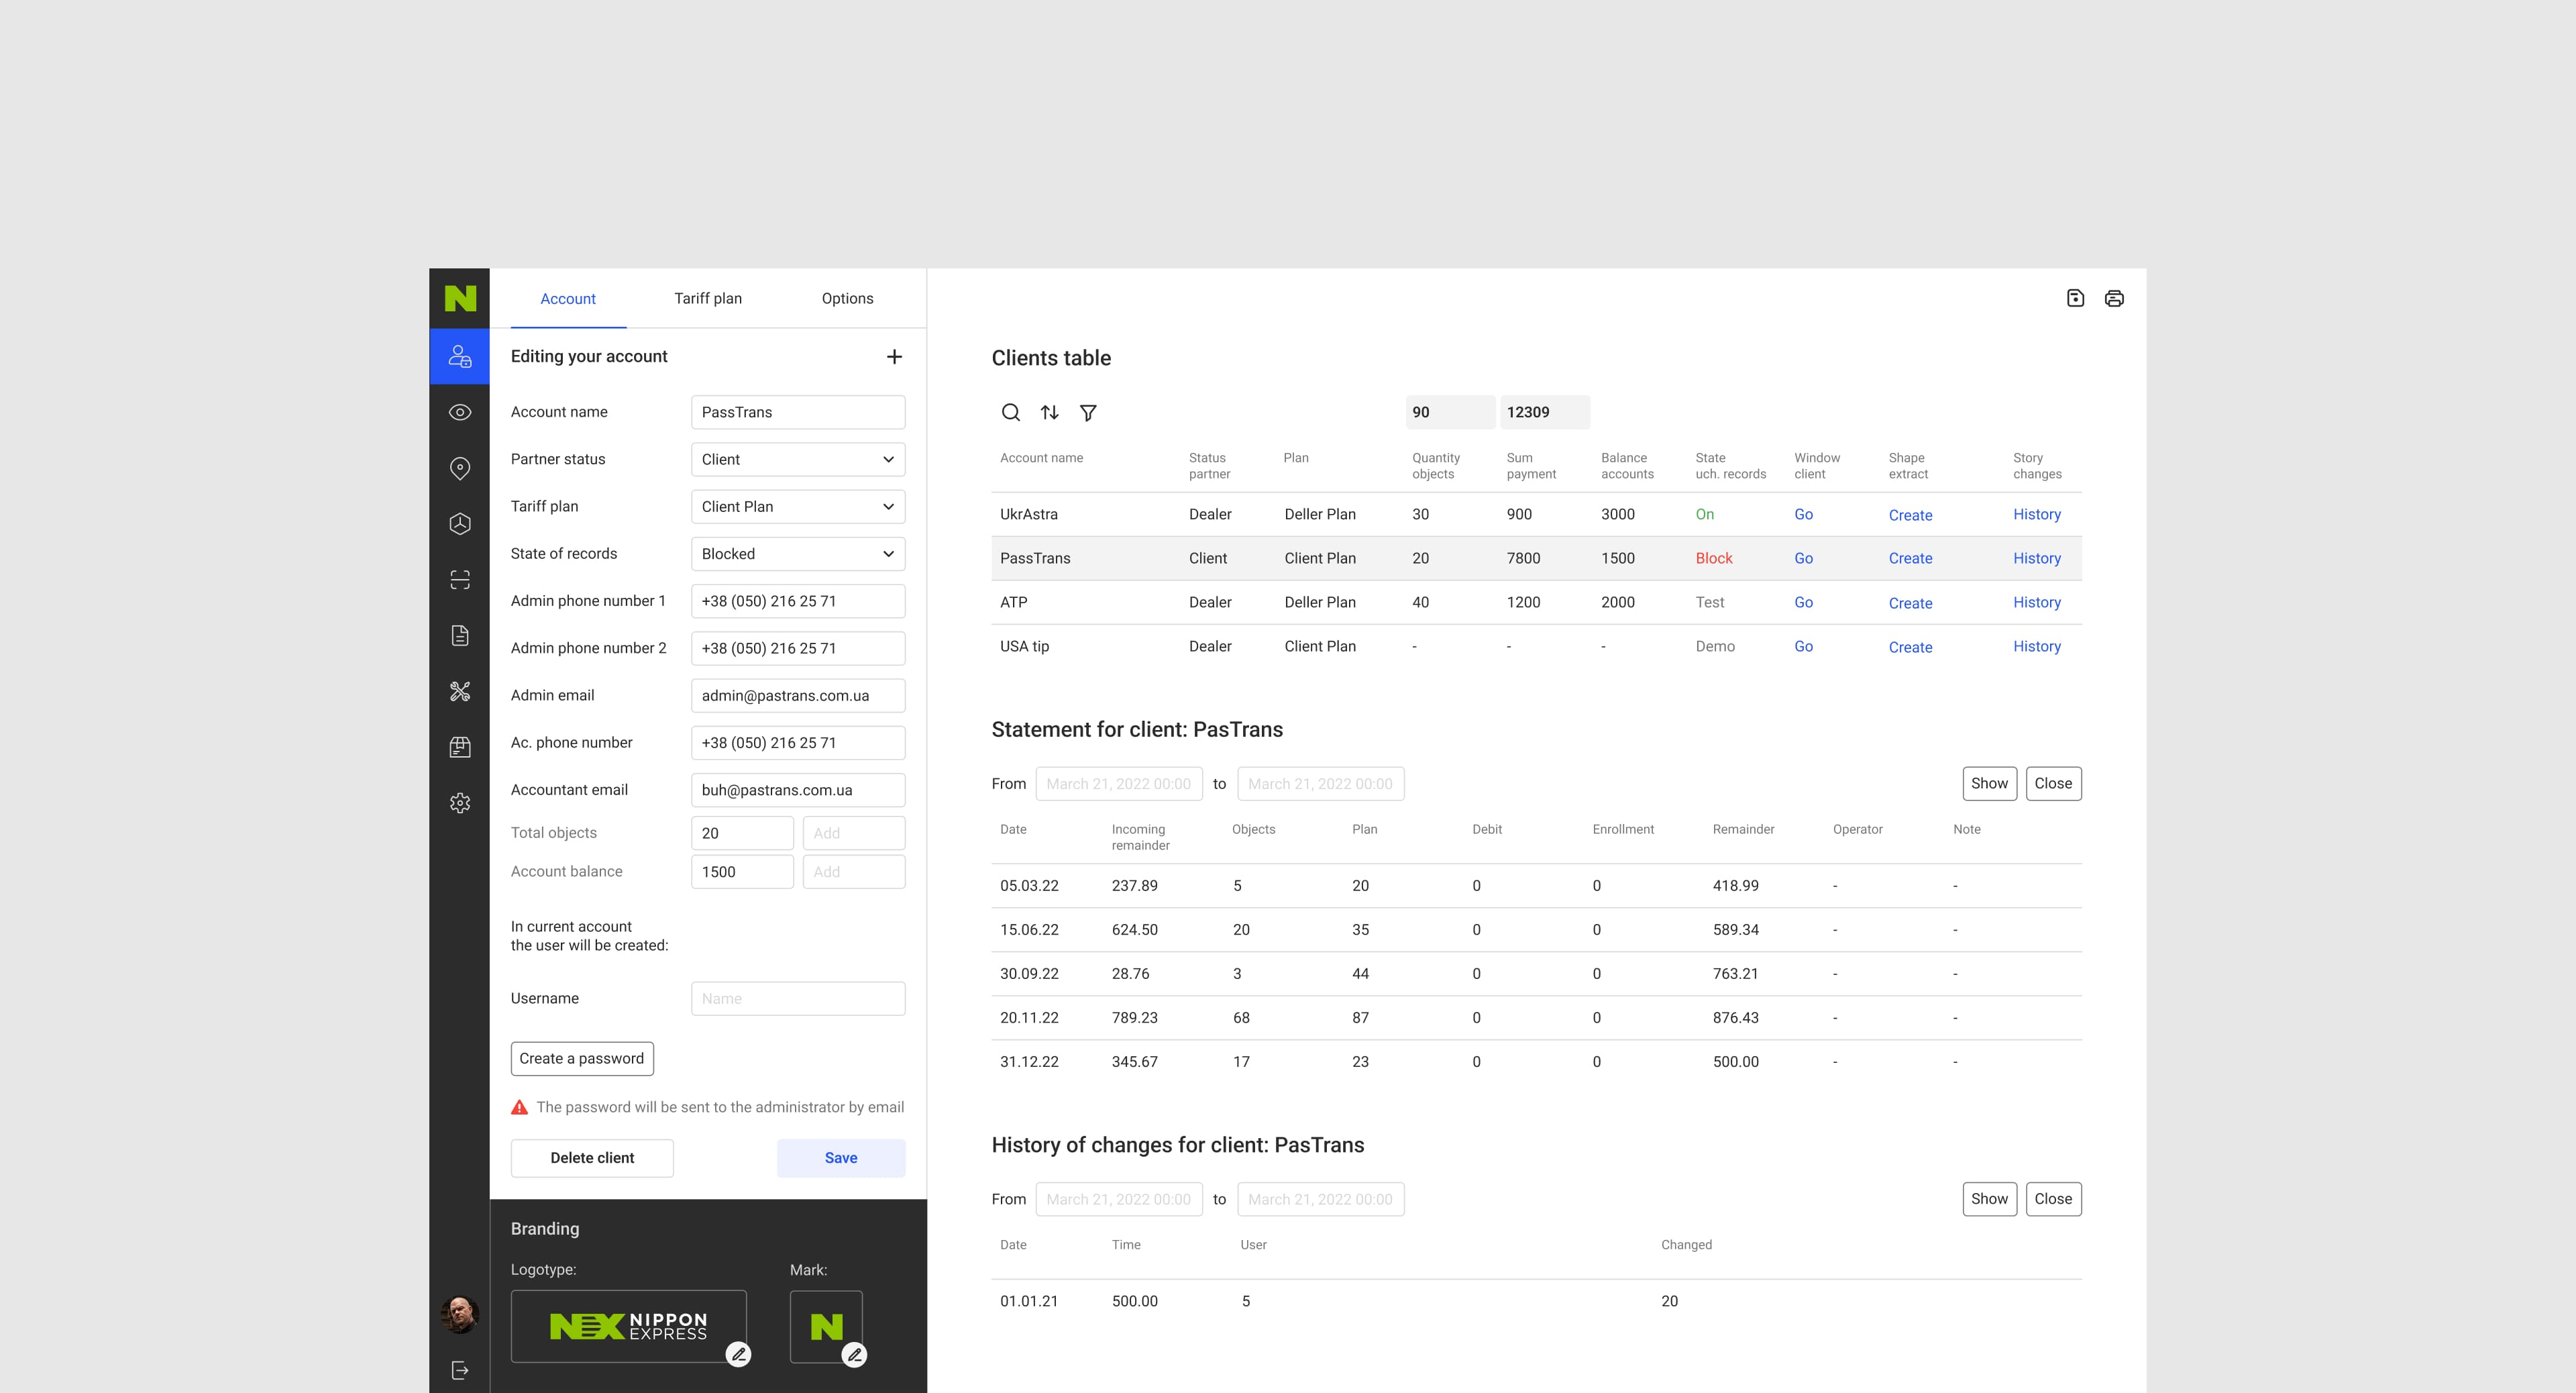Click the printer icon at top right

[2114, 298]
